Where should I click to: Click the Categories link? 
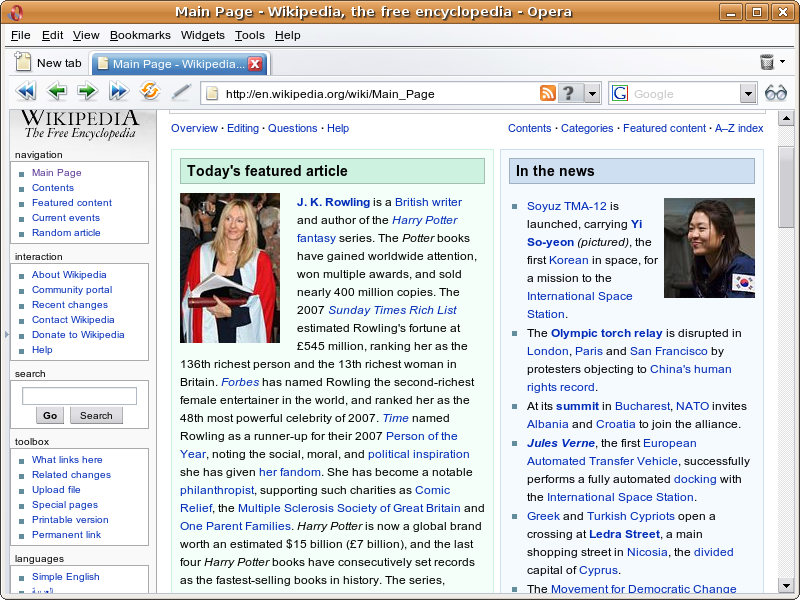click(587, 129)
